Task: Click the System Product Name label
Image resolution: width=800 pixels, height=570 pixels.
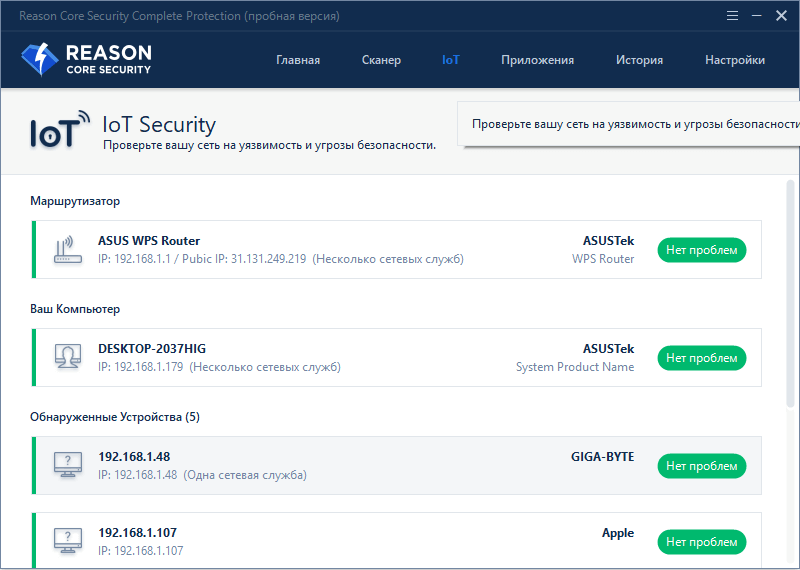Action: pos(575,367)
